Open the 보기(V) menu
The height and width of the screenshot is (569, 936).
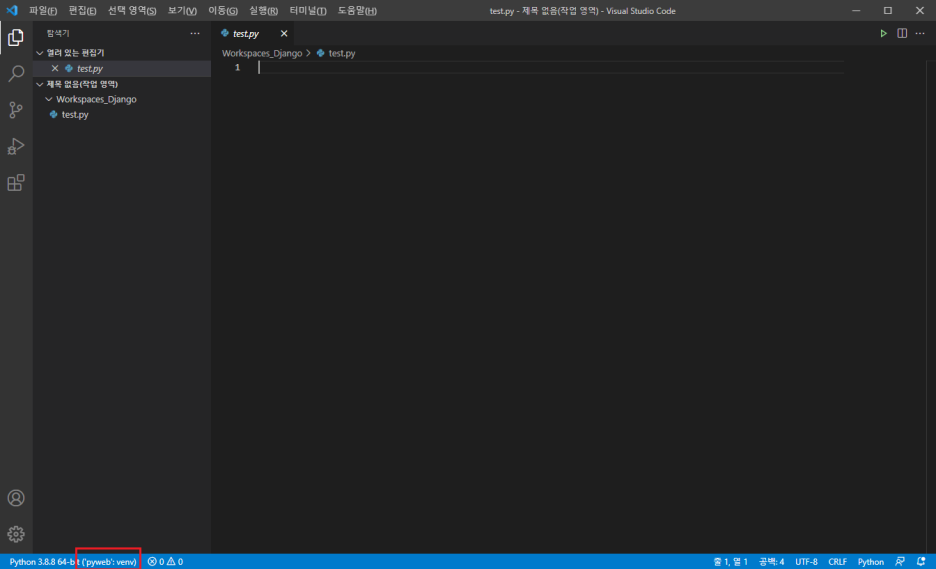coord(182,11)
